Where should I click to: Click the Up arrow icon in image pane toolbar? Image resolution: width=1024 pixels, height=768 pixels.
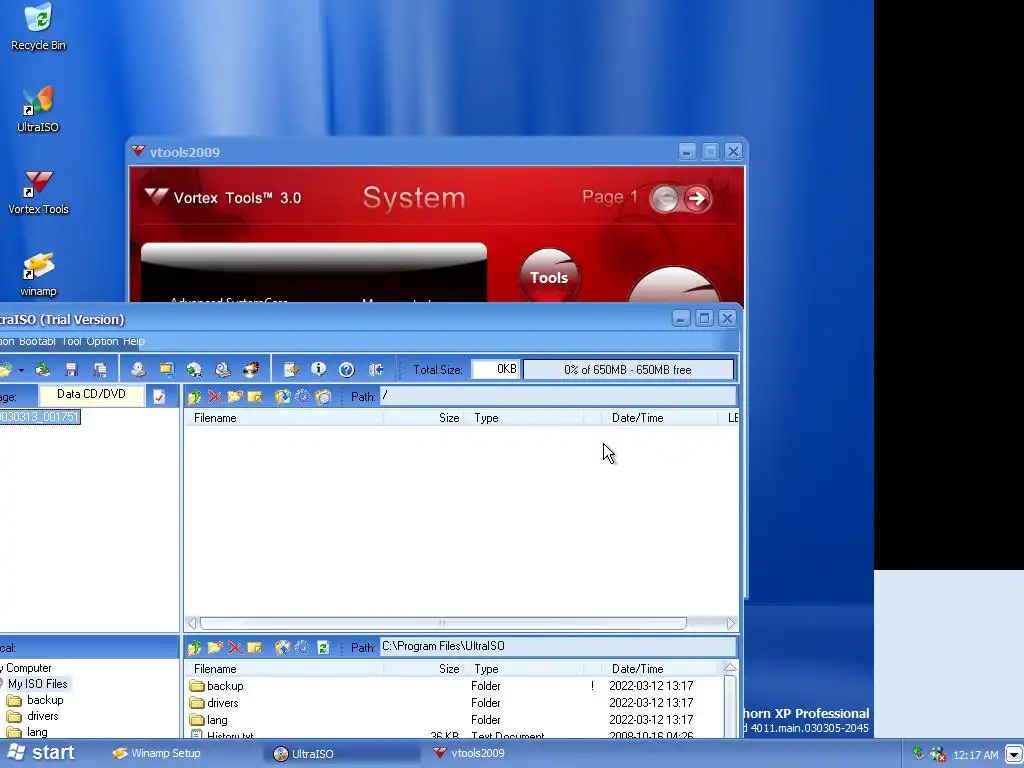195,396
